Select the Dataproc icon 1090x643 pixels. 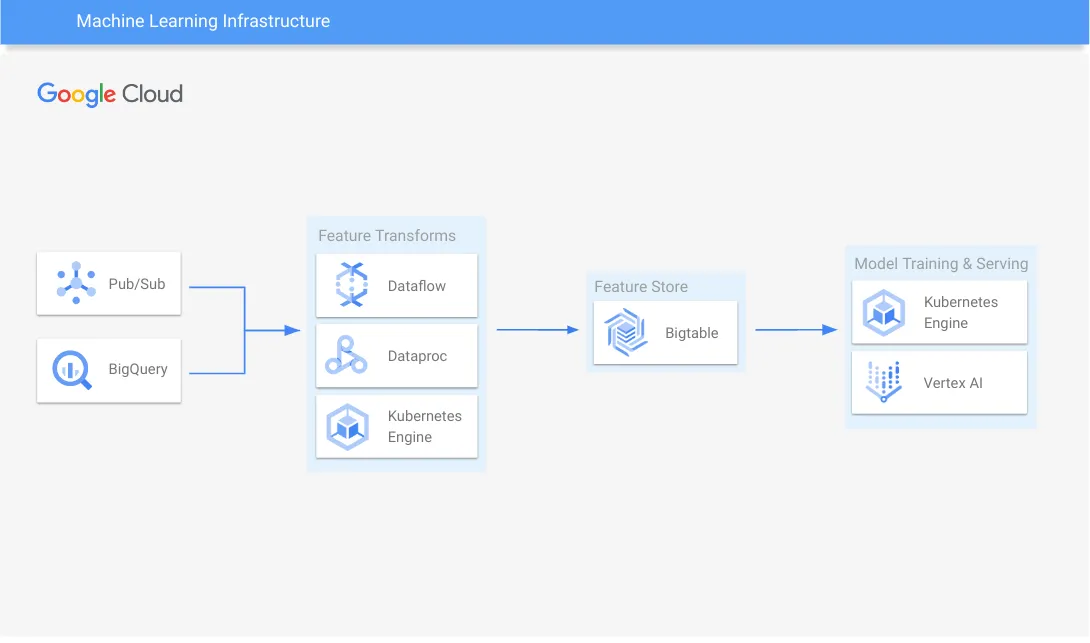tap(346, 355)
